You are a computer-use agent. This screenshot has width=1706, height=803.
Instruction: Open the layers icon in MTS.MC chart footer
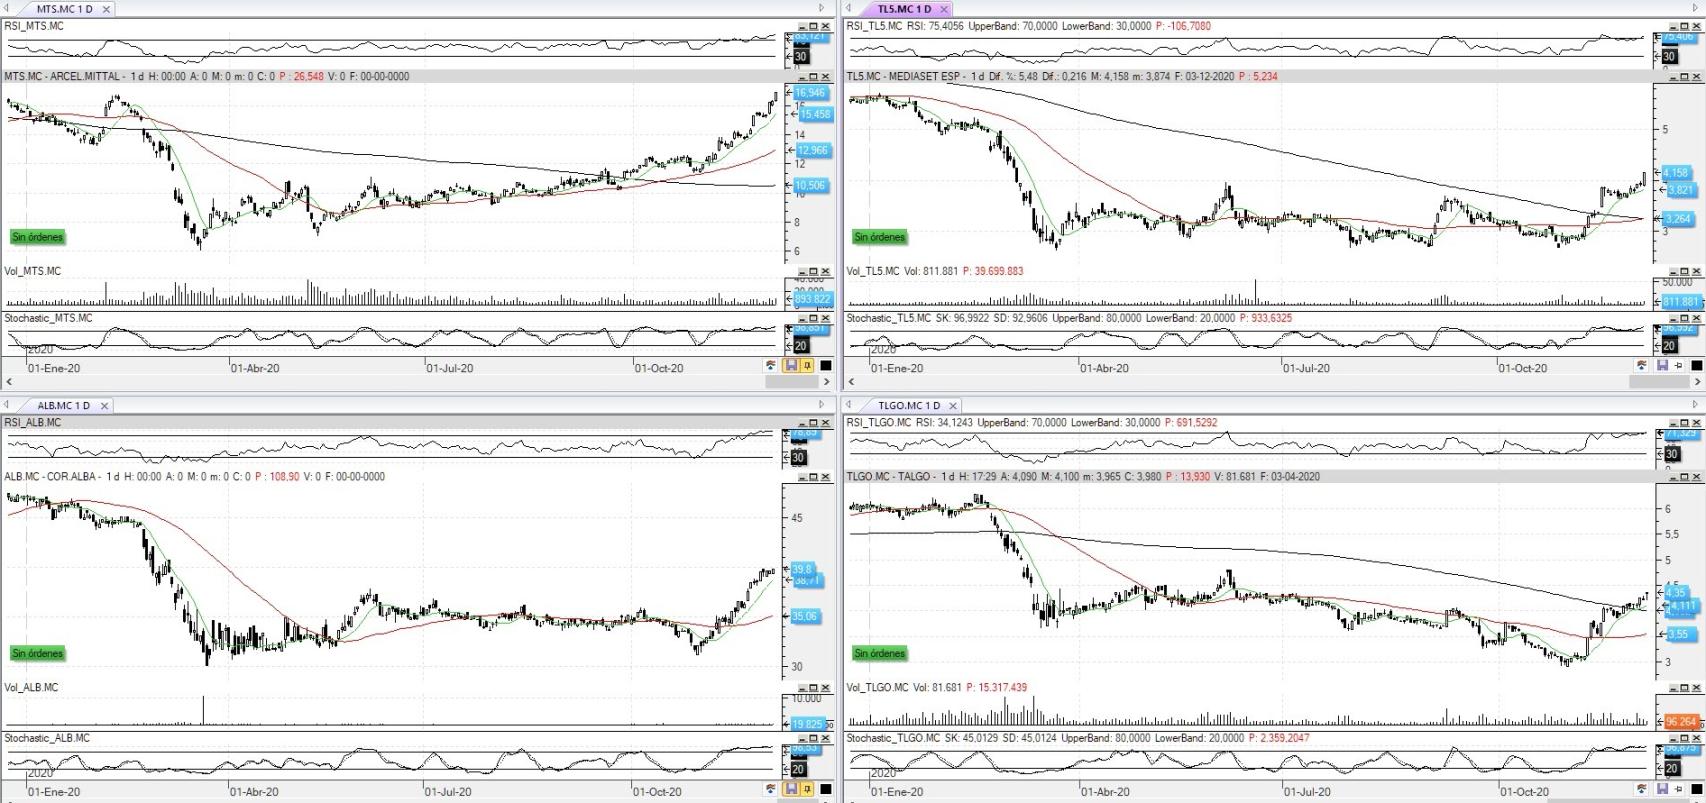[770, 366]
